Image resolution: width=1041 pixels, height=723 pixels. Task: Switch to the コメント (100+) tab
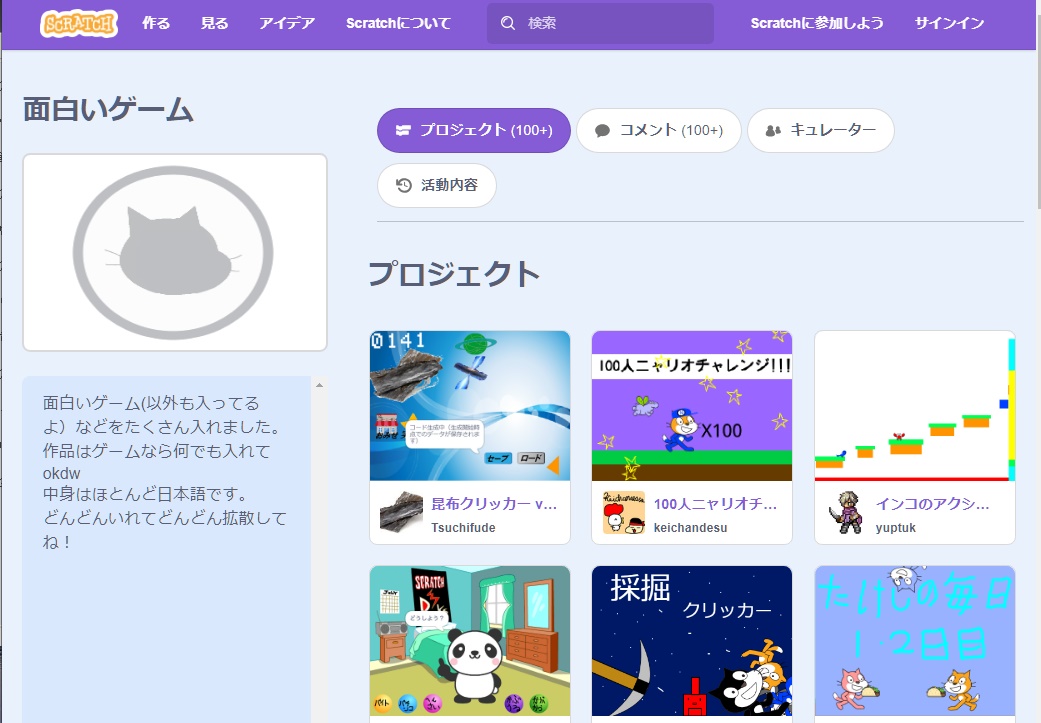point(658,130)
